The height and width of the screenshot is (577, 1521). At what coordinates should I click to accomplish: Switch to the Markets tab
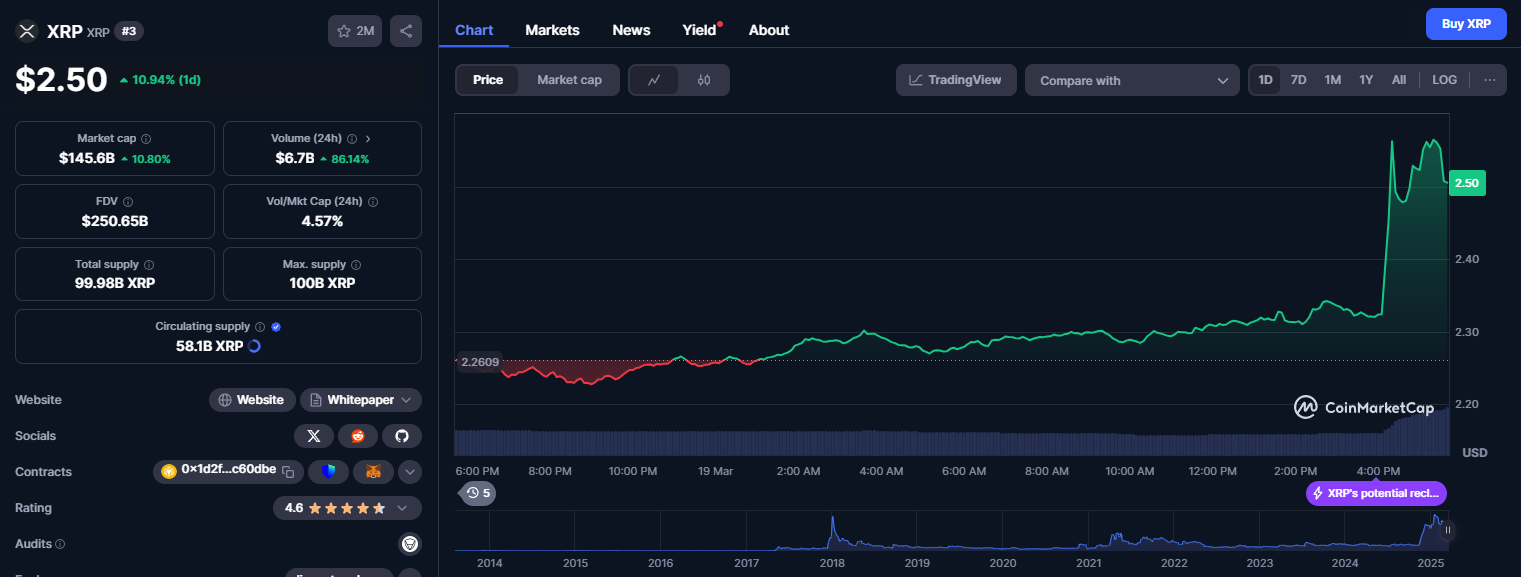[x=552, y=30]
